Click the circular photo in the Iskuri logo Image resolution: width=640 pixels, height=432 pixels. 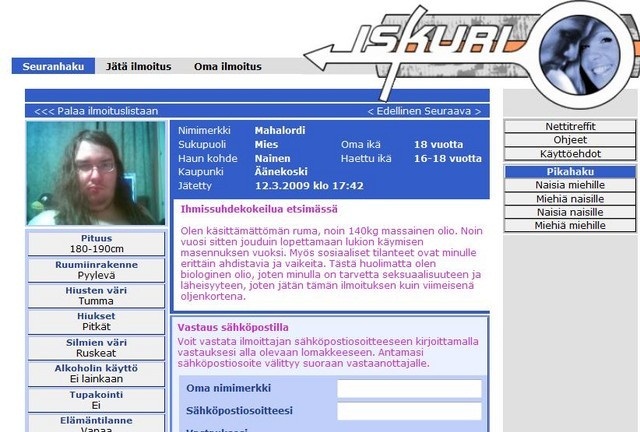[x=580, y=55]
